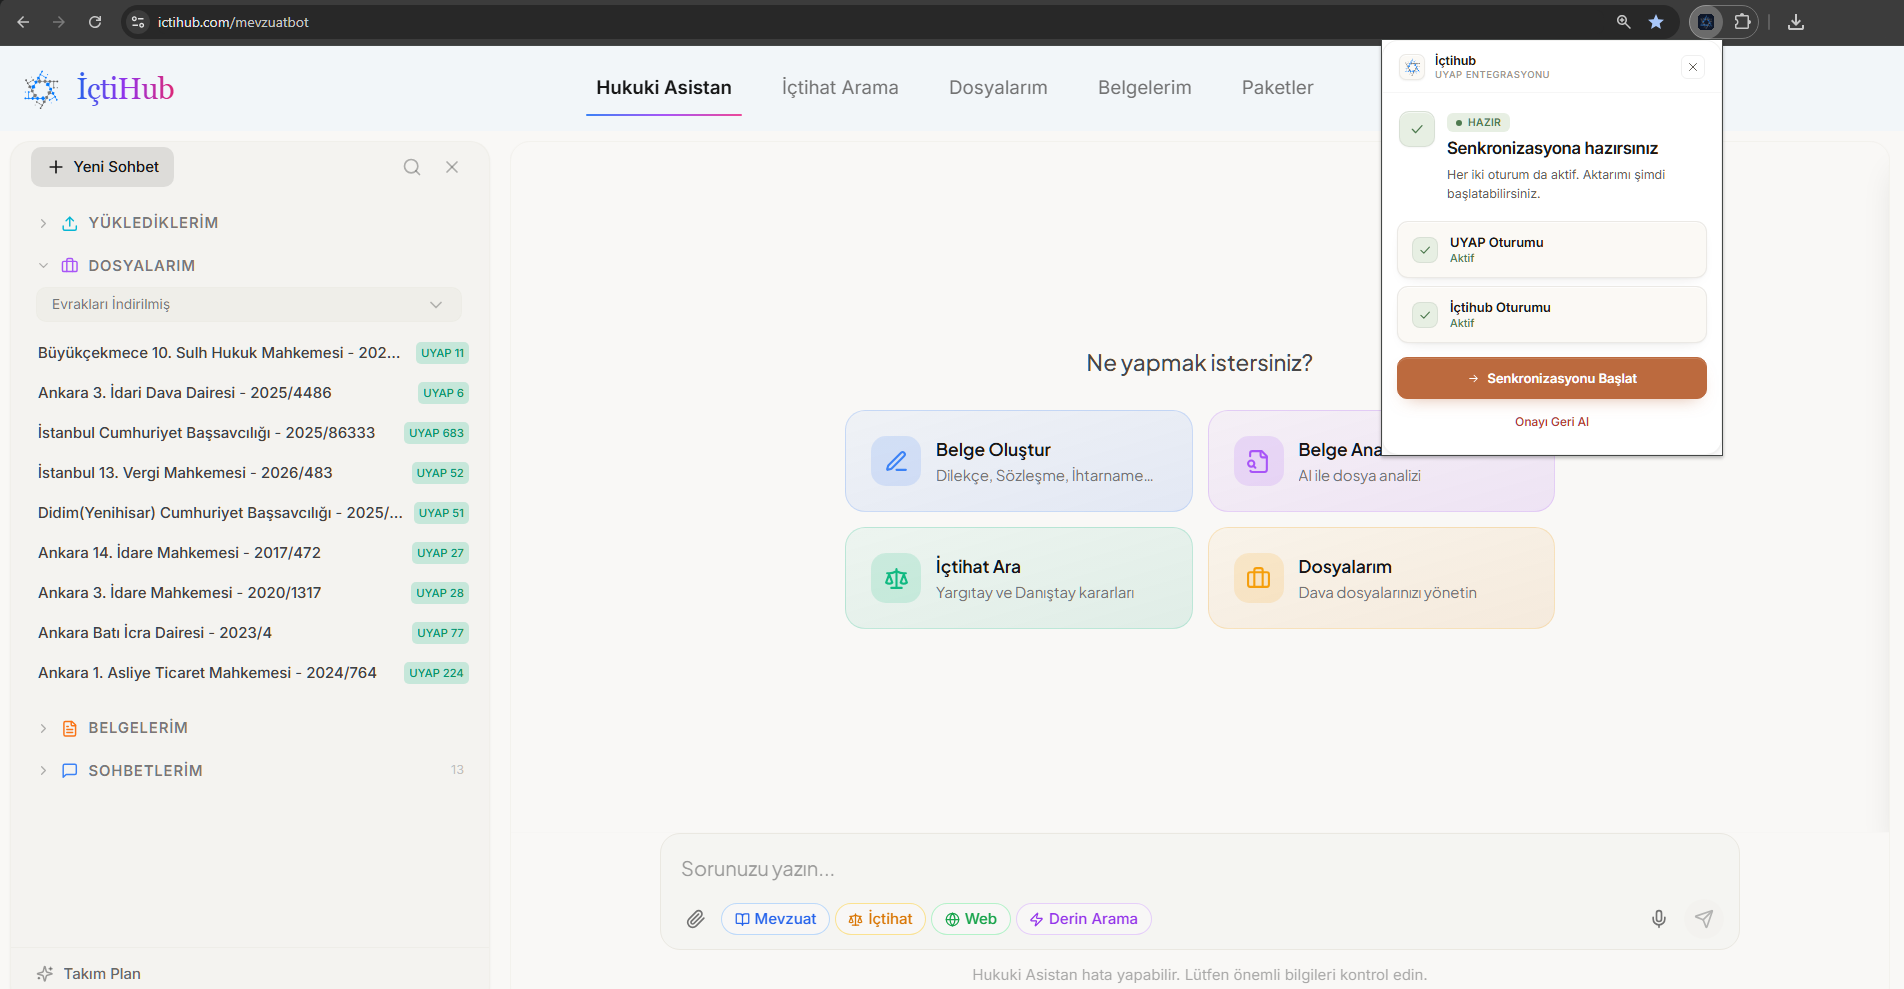Click the Sorunuzu yazın question input field
The height and width of the screenshot is (989, 1904).
(x=1200, y=869)
